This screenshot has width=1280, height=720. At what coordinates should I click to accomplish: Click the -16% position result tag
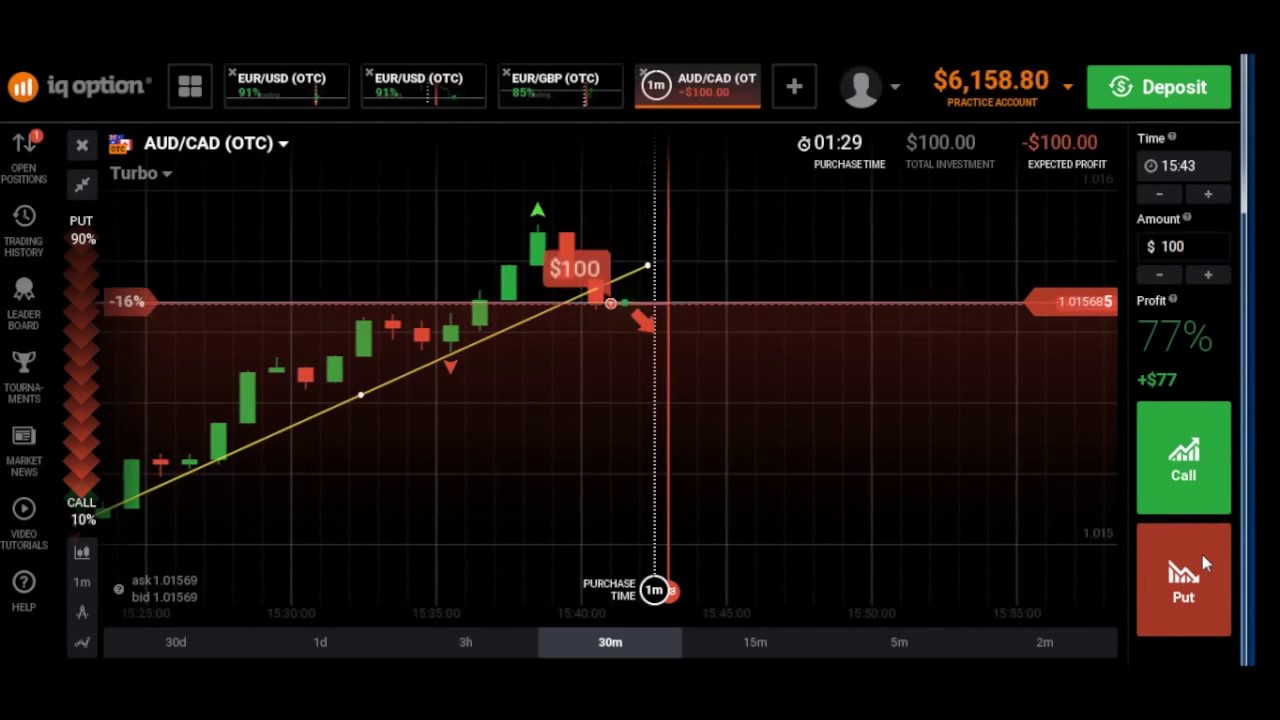click(129, 301)
